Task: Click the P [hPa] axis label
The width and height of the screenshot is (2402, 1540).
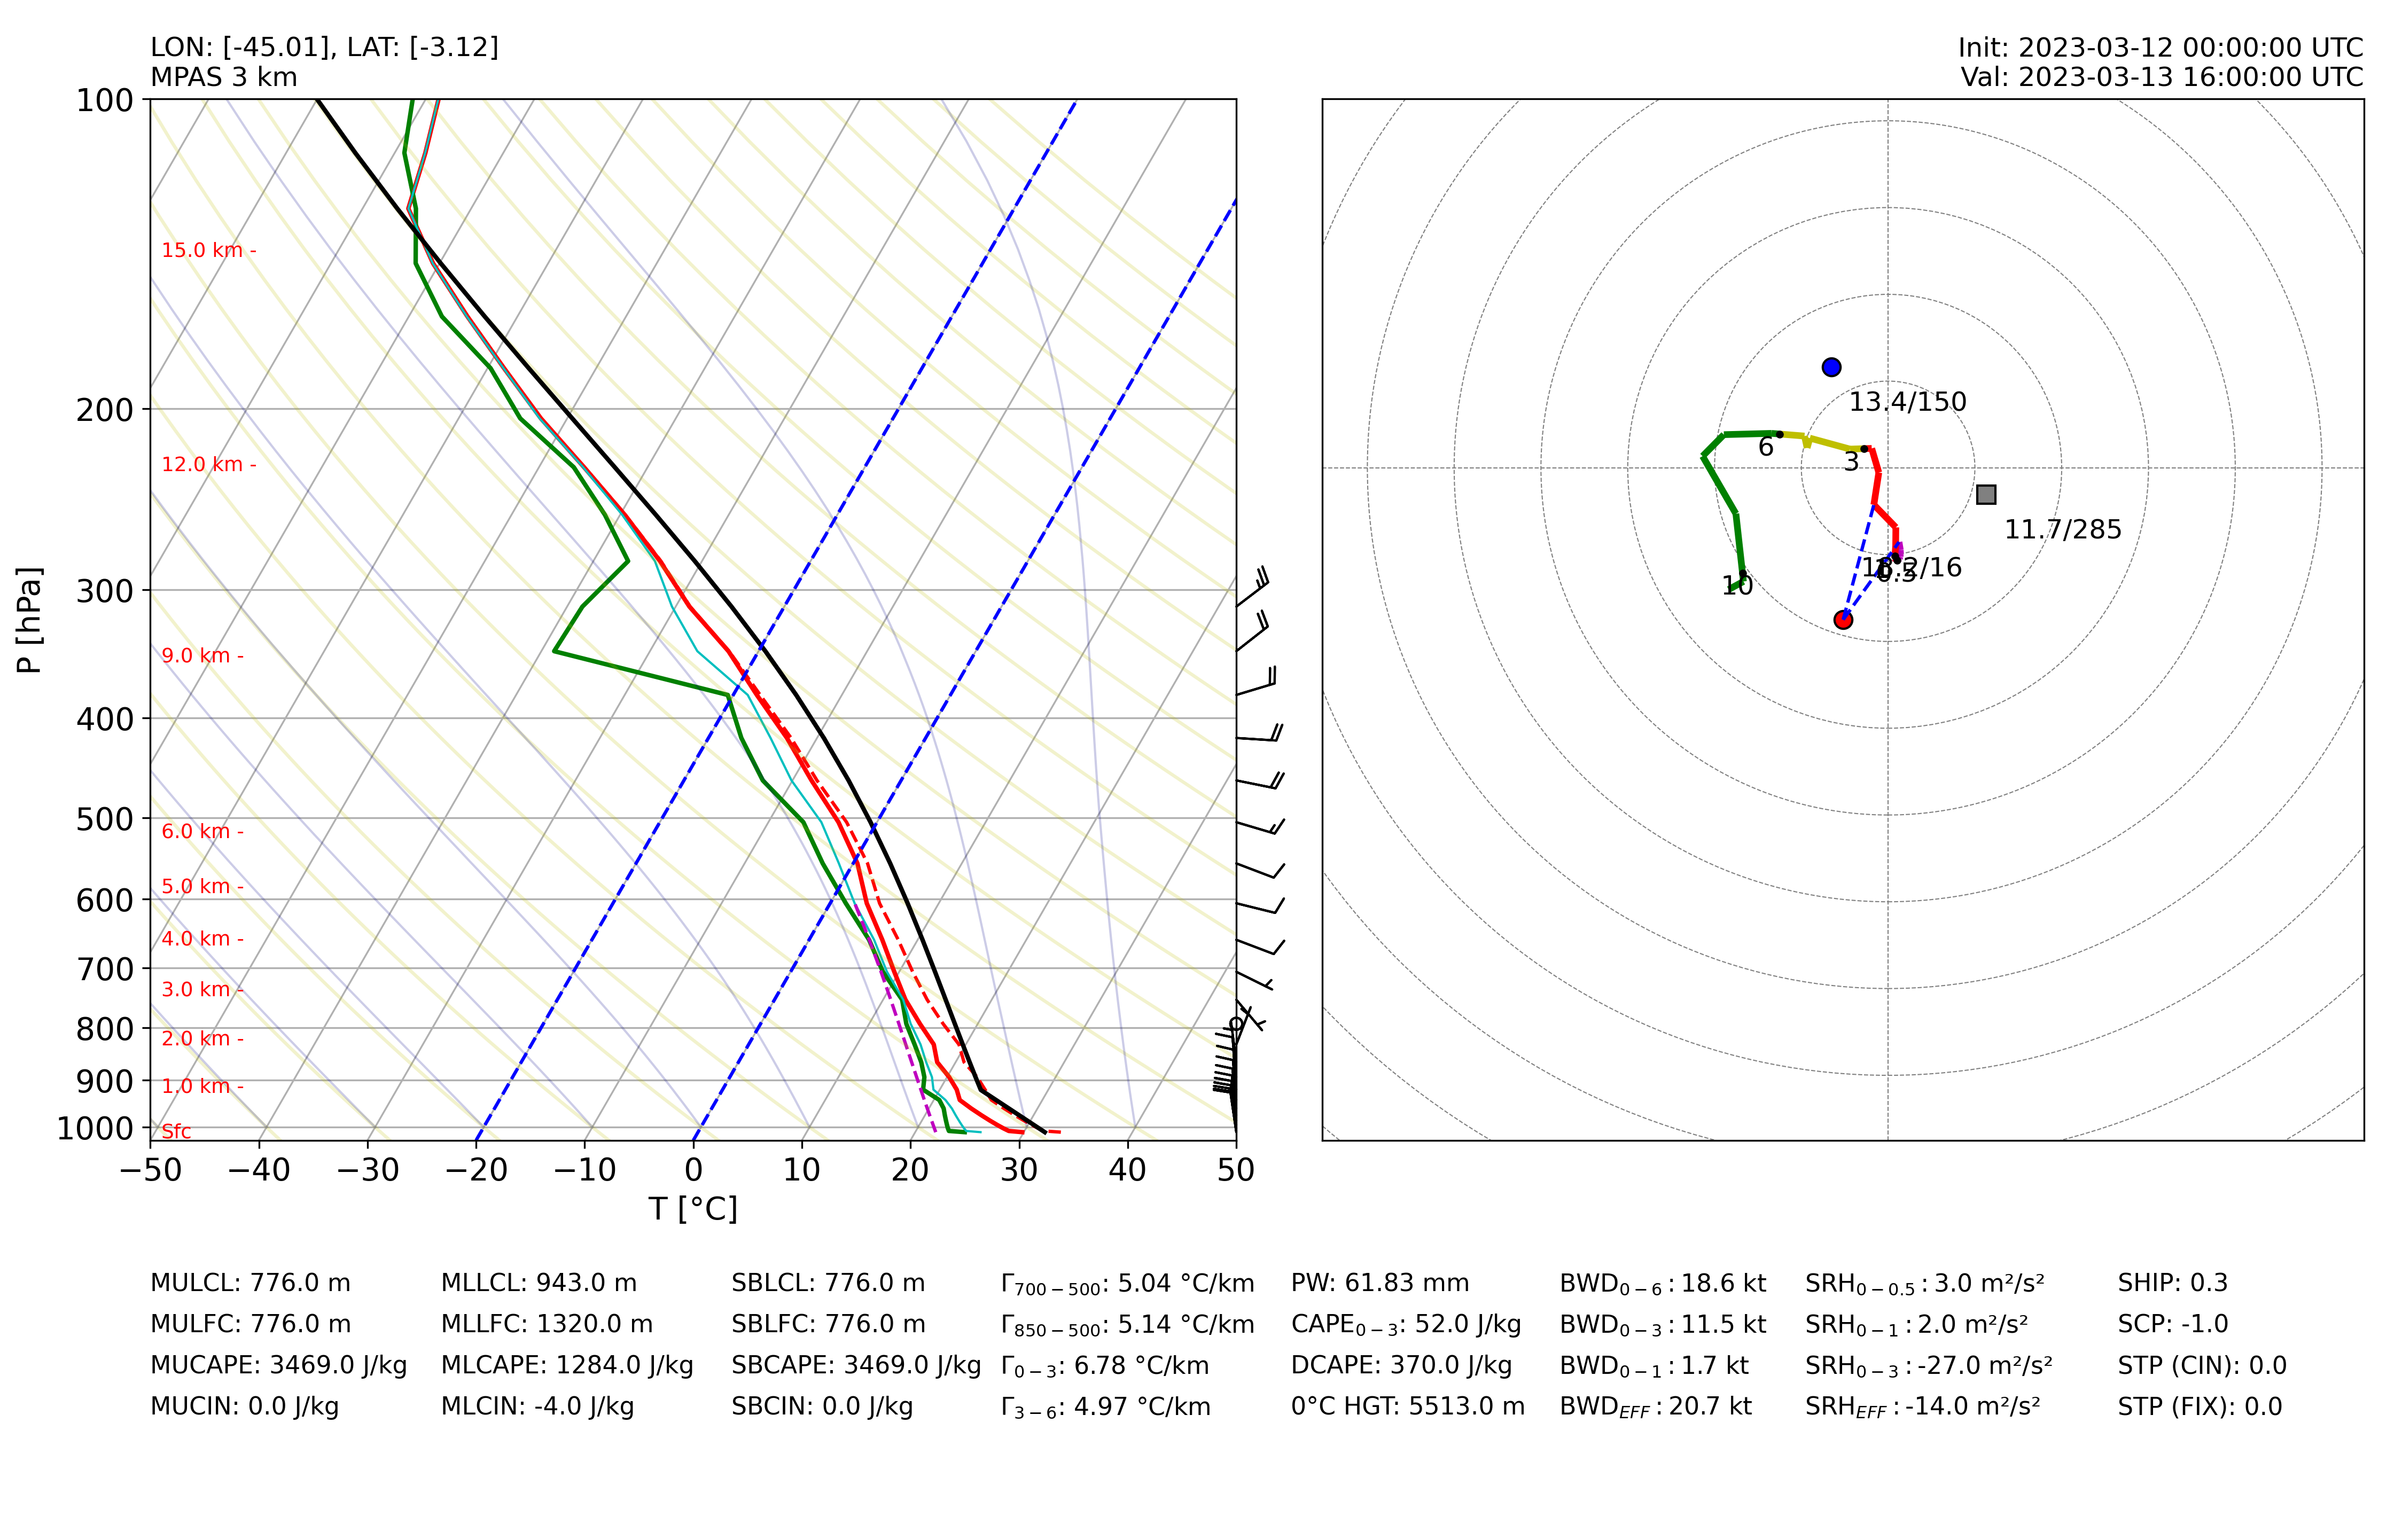Action: point(29,620)
